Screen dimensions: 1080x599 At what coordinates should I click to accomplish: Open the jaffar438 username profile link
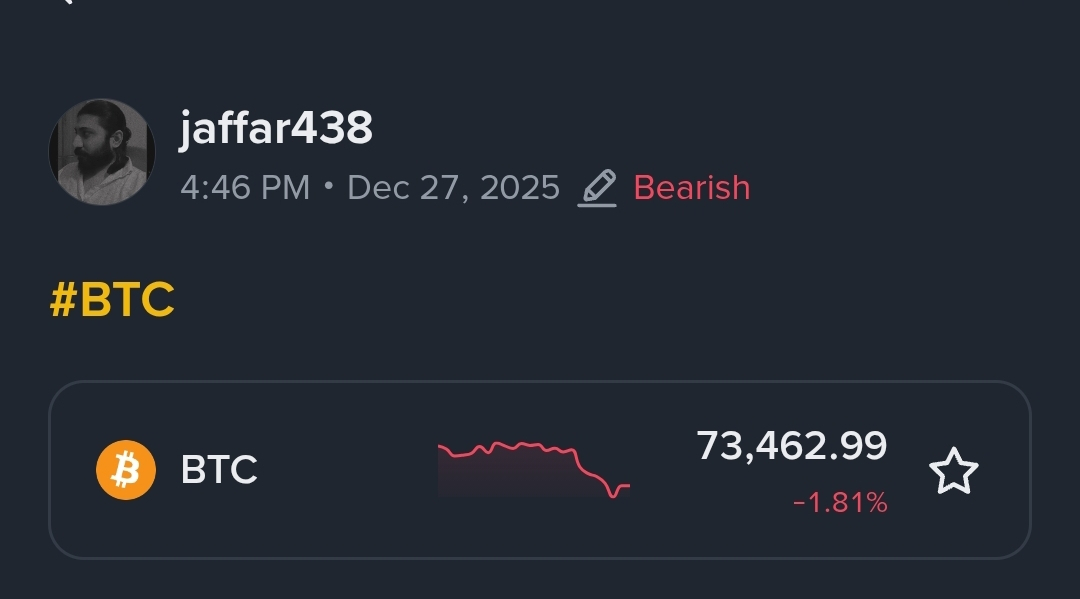click(276, 129)
